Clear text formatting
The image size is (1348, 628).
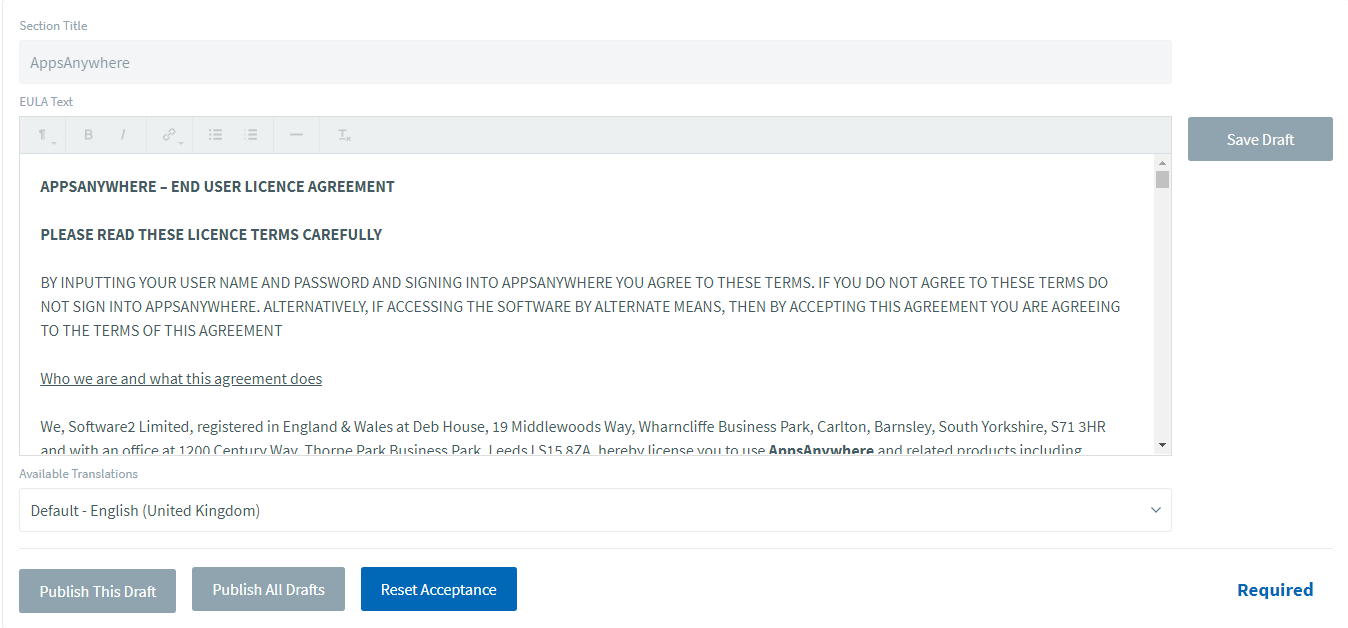pos(343,135)
